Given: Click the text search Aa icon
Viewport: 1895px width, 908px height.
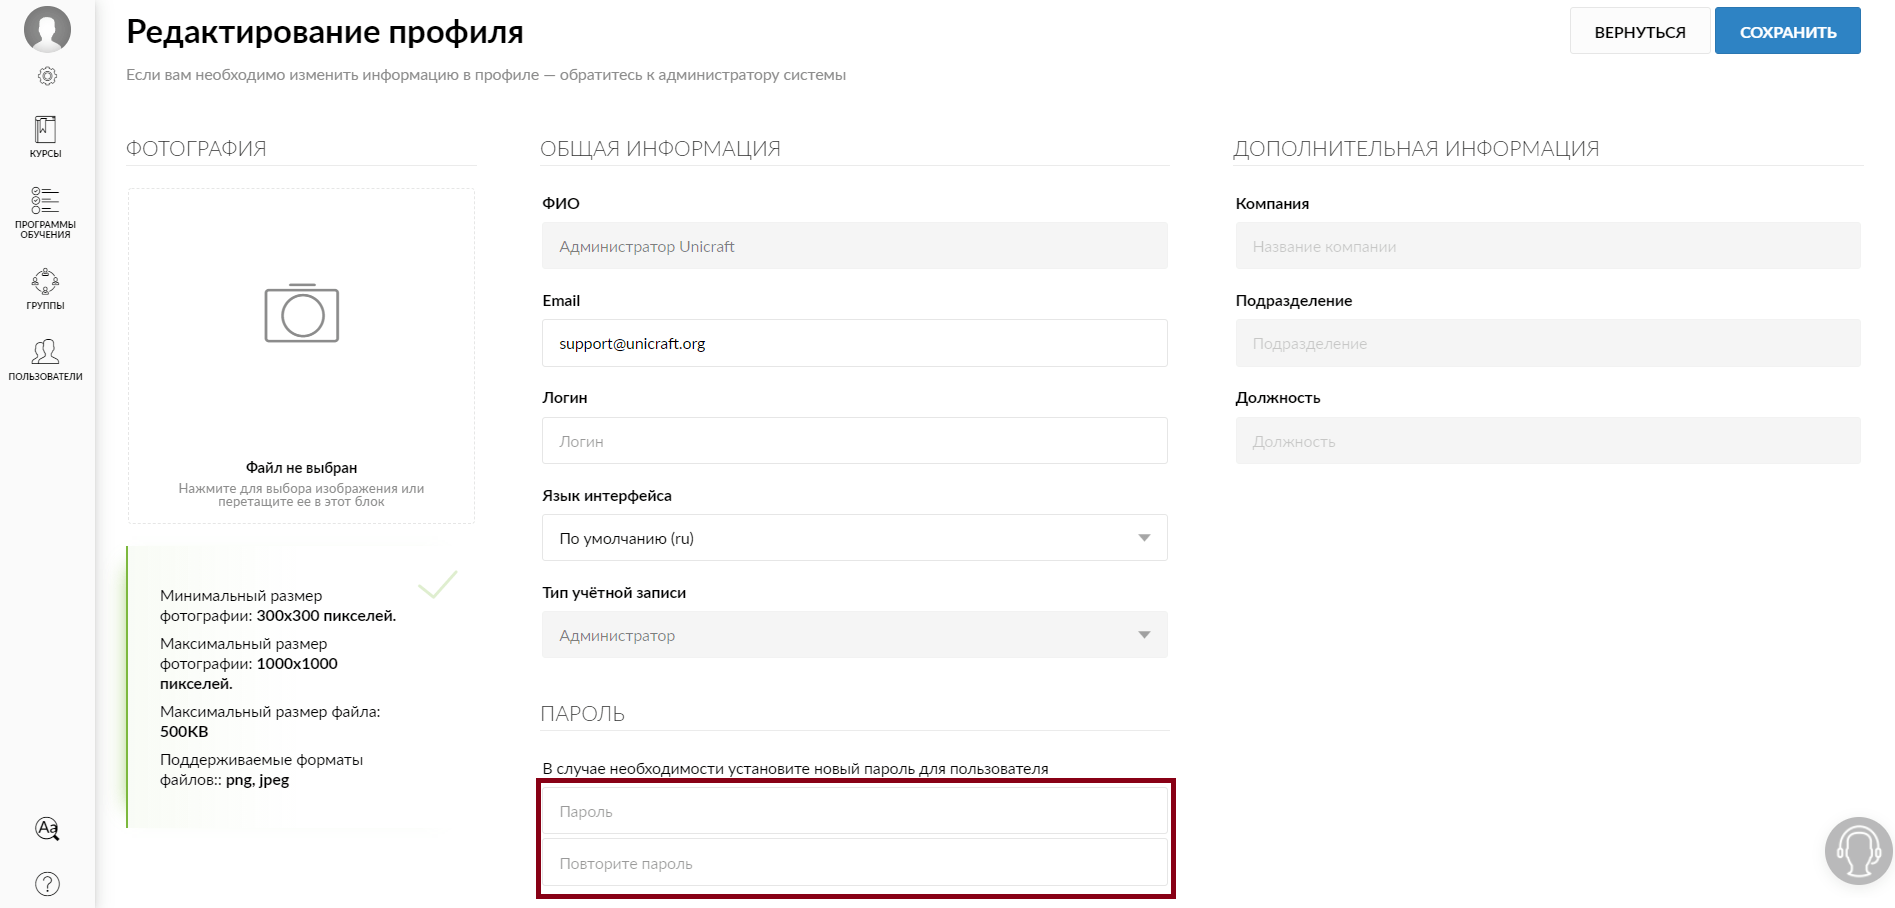Looking at the screenshot, I should (x=47, y=828).
